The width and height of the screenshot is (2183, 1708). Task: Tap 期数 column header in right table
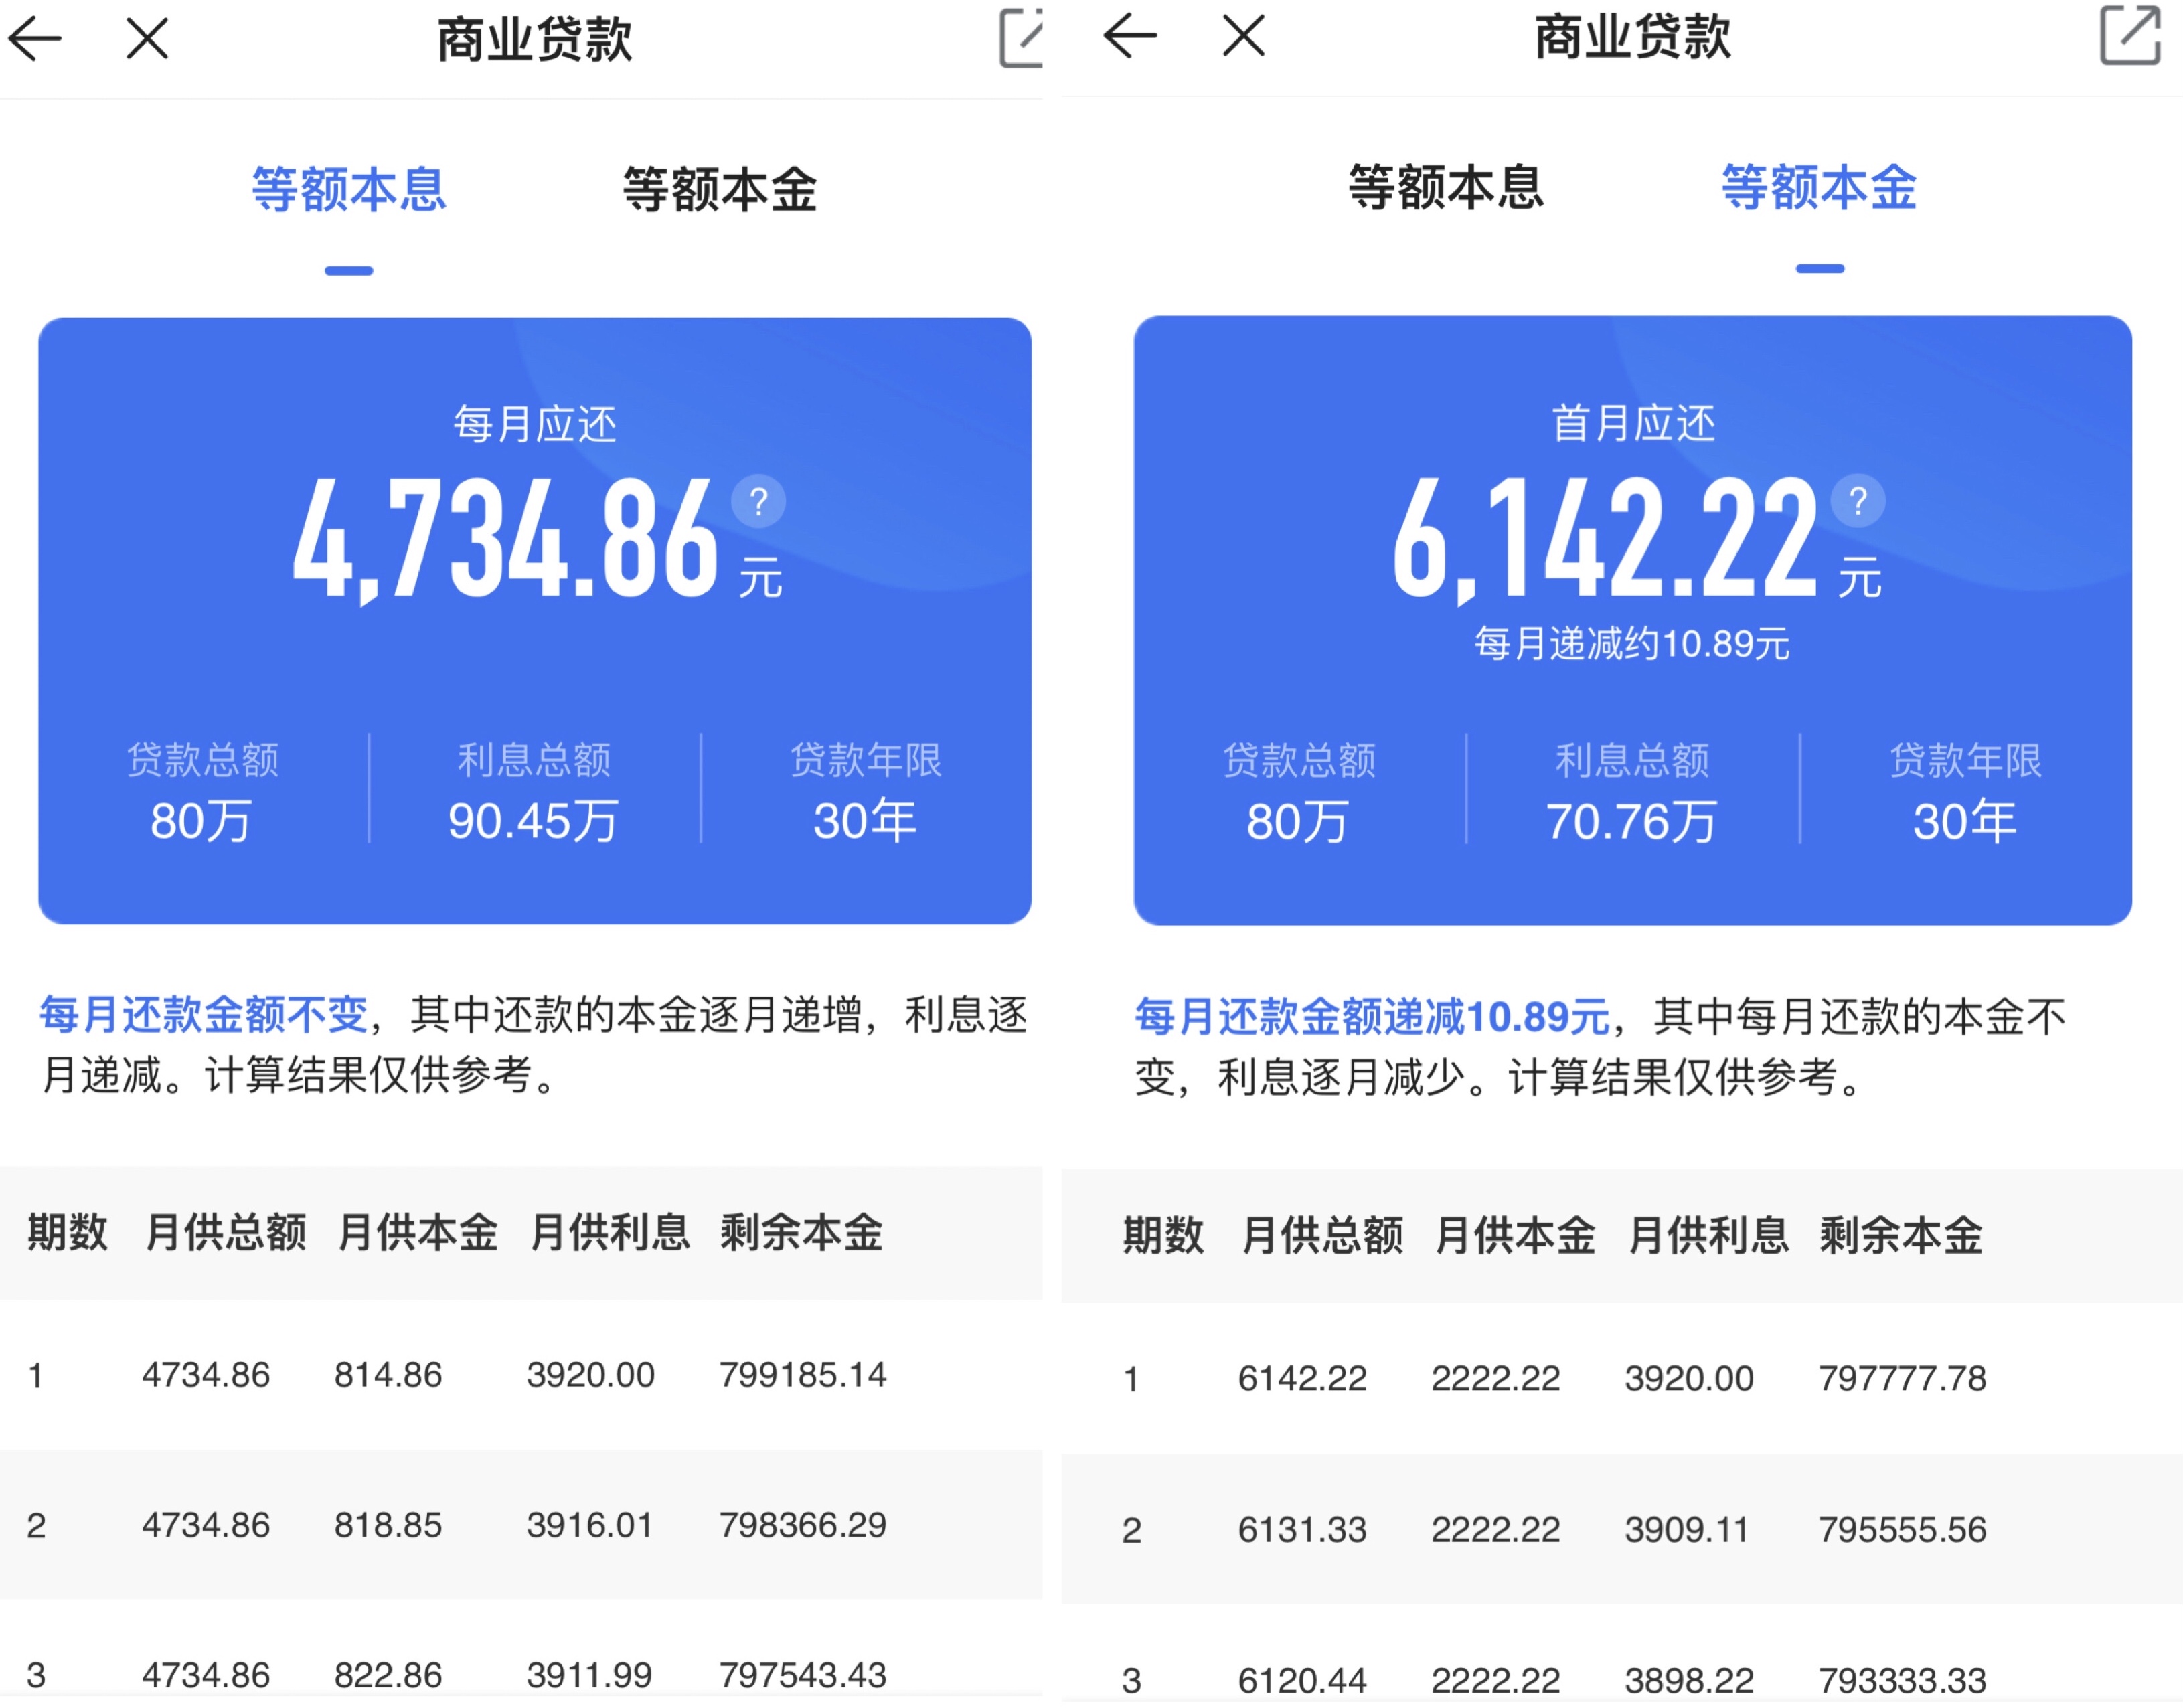click(1163, 1236)
